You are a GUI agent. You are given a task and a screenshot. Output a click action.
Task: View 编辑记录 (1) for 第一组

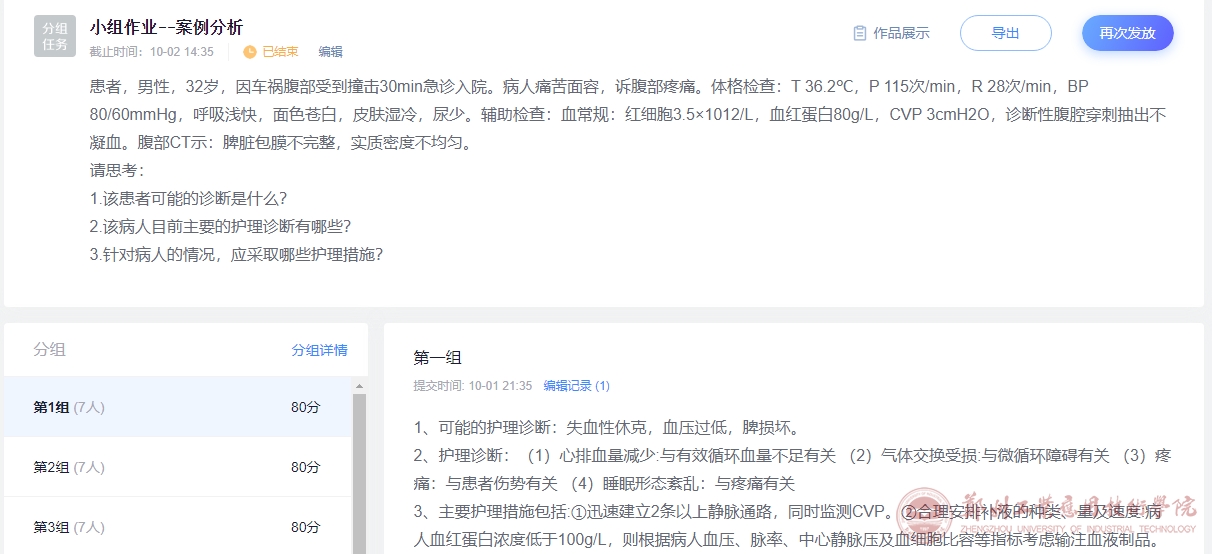click(x=576, y=385)
